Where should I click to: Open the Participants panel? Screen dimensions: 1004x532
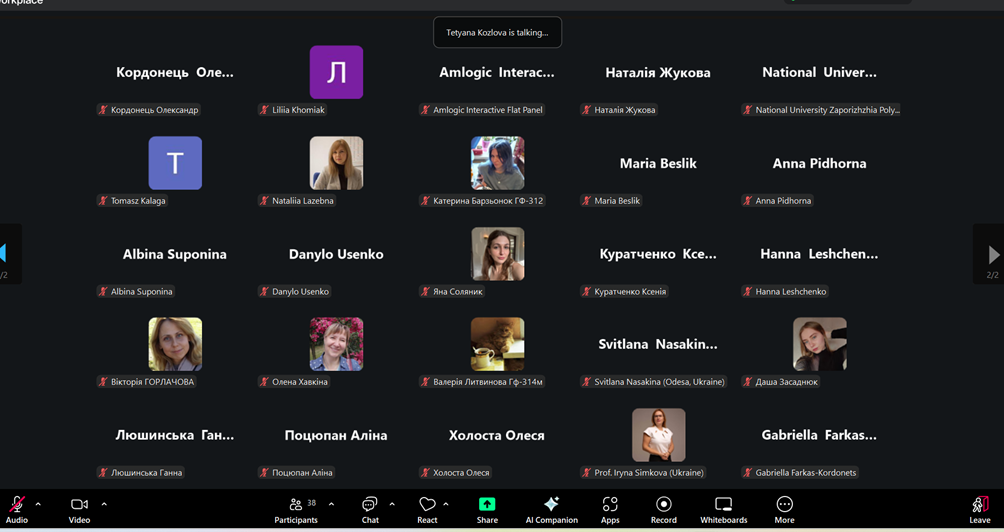[296, 508]
